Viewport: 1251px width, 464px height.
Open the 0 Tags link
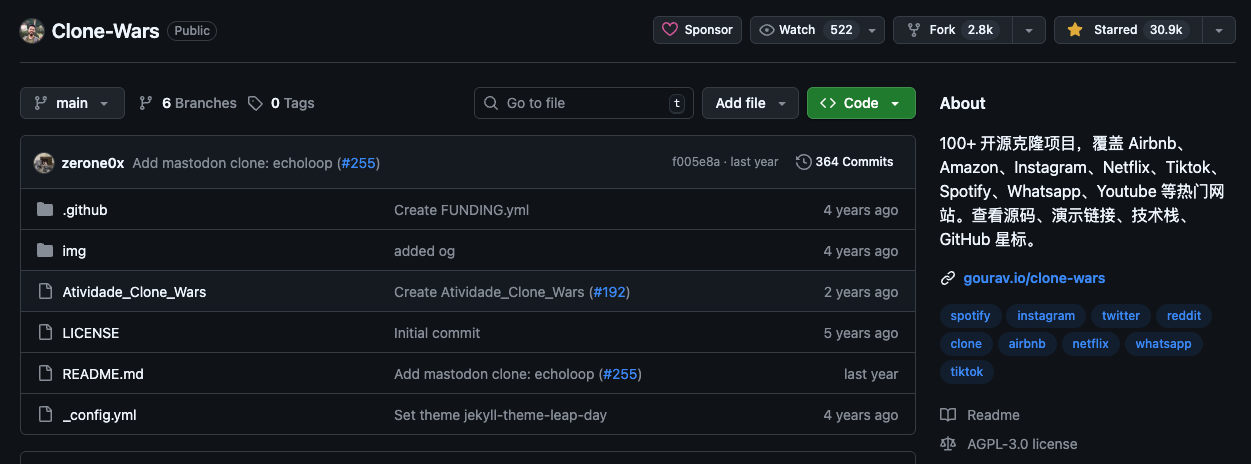click(x=282, y=103)
